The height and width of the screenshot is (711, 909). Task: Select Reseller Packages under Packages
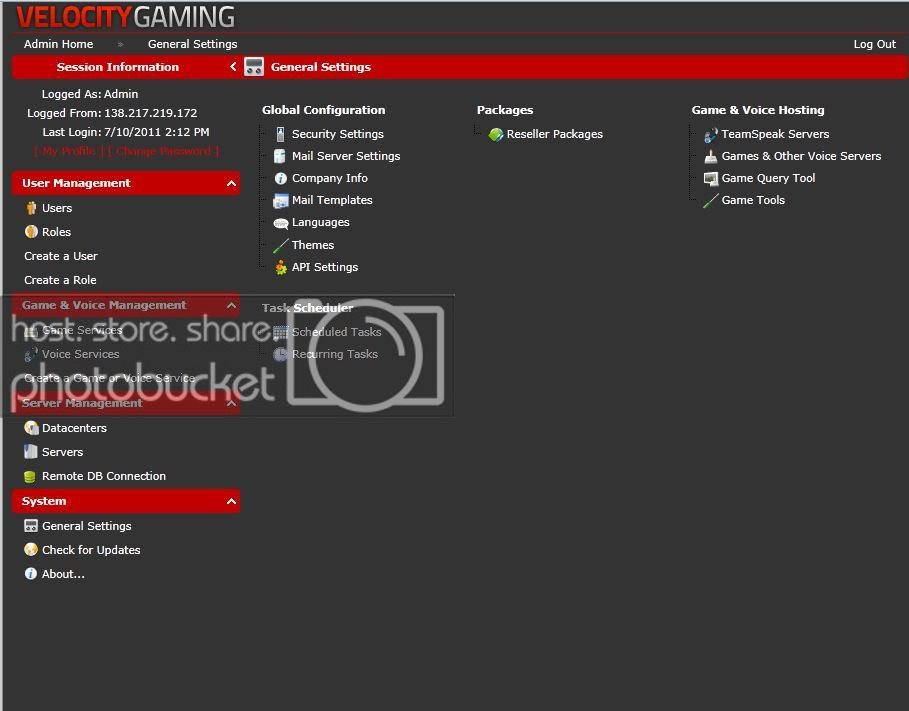point(551,133)
